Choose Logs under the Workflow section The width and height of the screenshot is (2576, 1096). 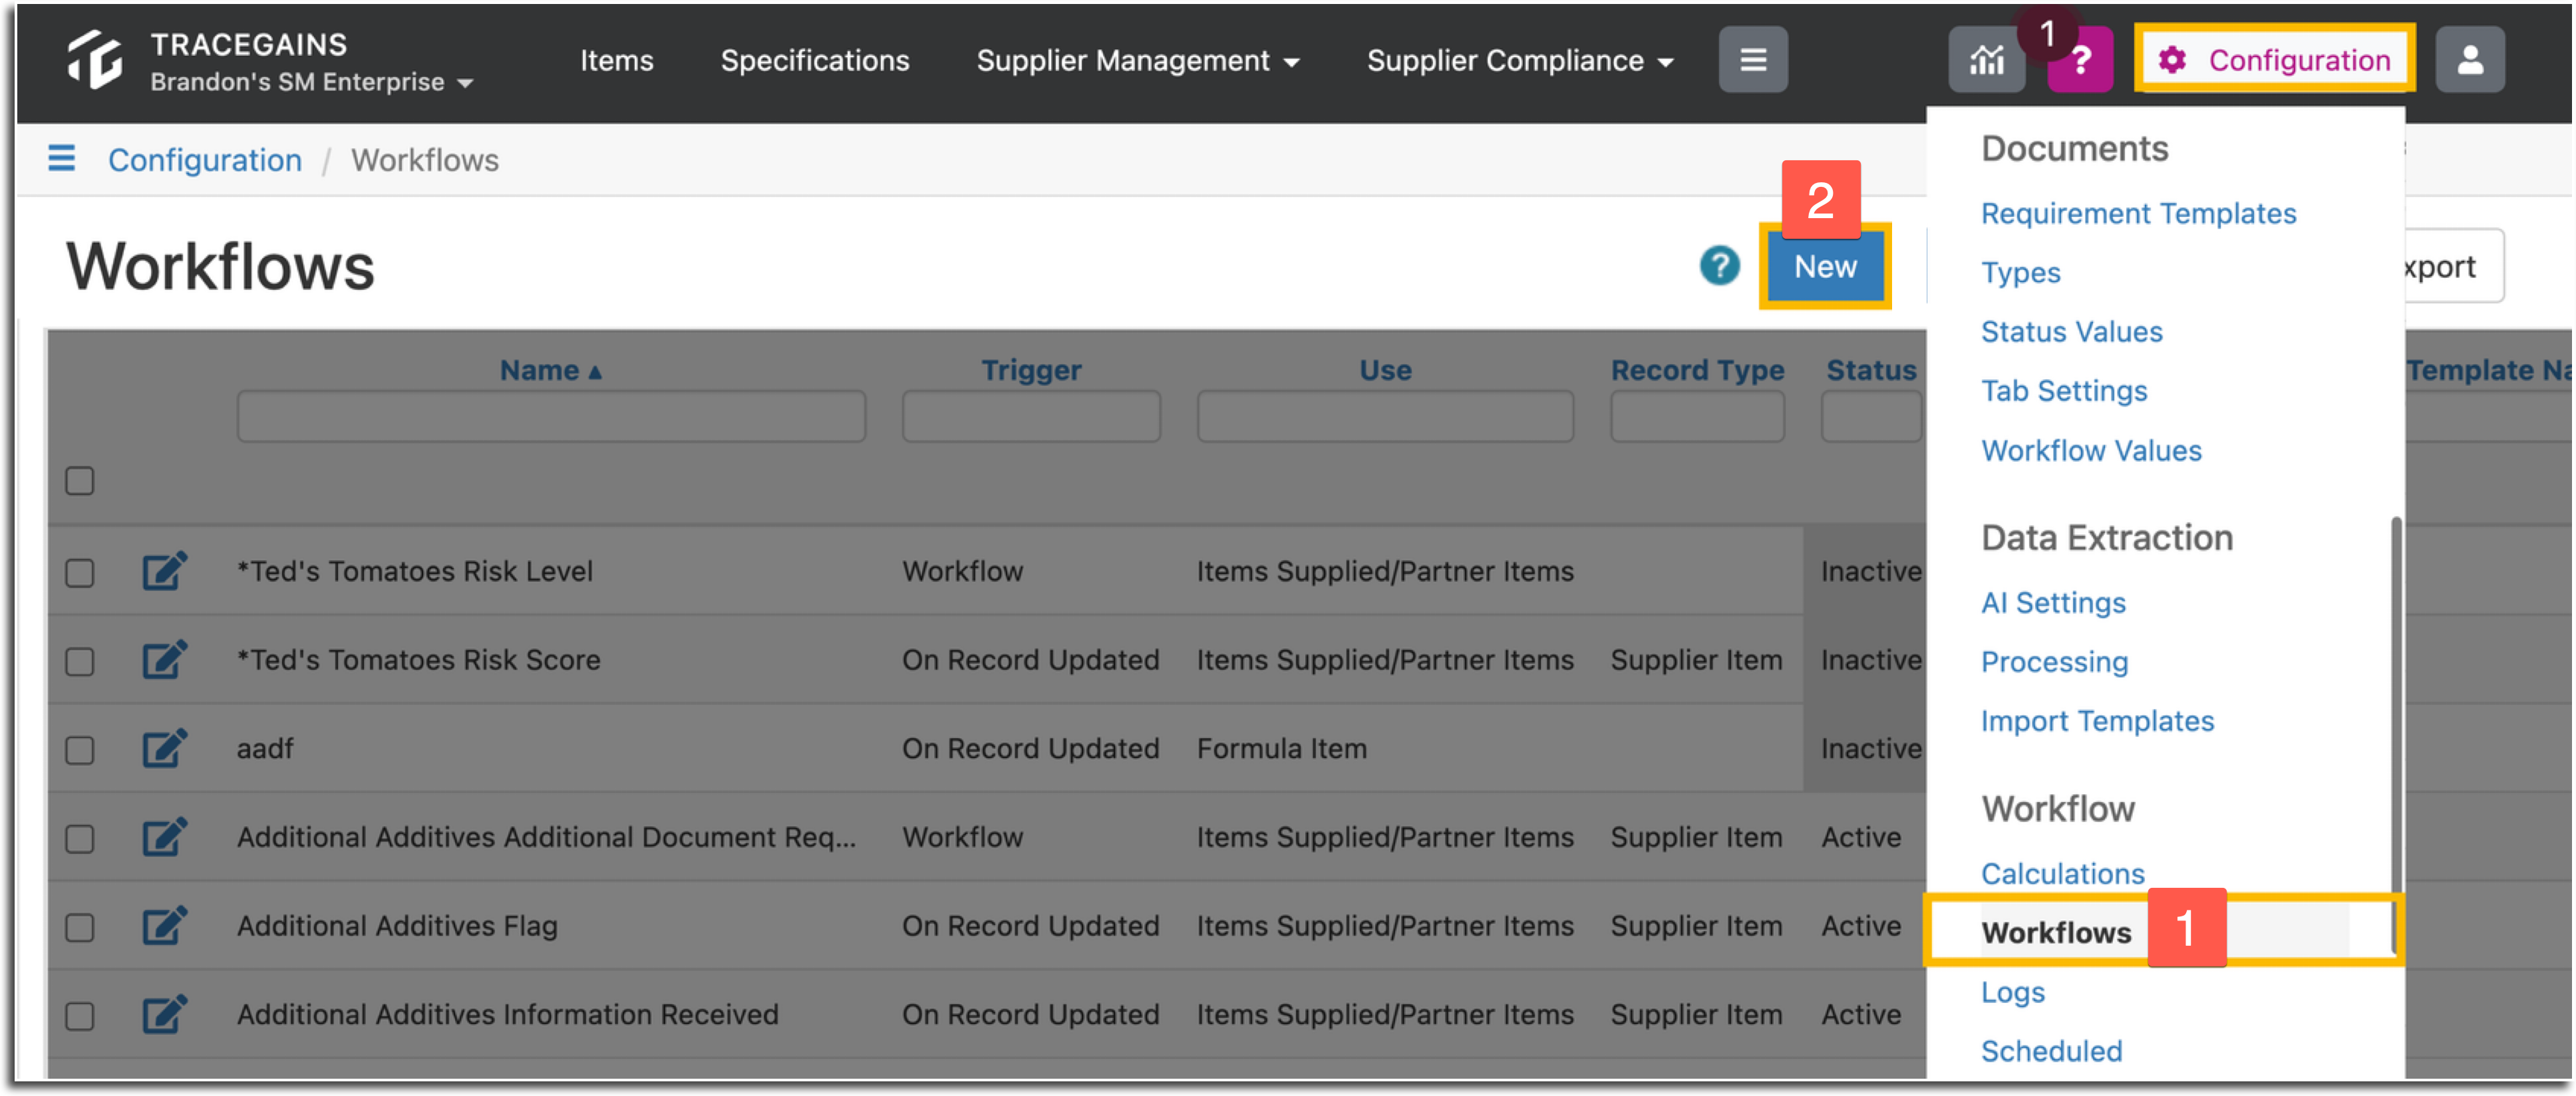(x=2013, y=992)
